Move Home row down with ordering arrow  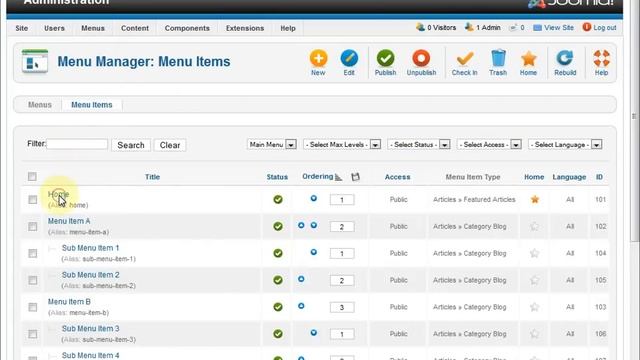click(313, 198)
